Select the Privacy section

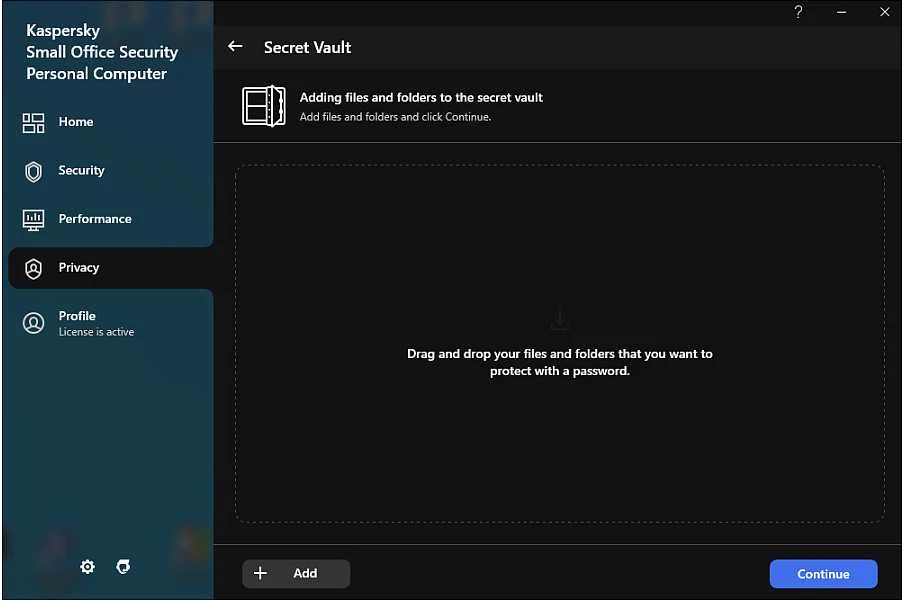click(110, 268)
